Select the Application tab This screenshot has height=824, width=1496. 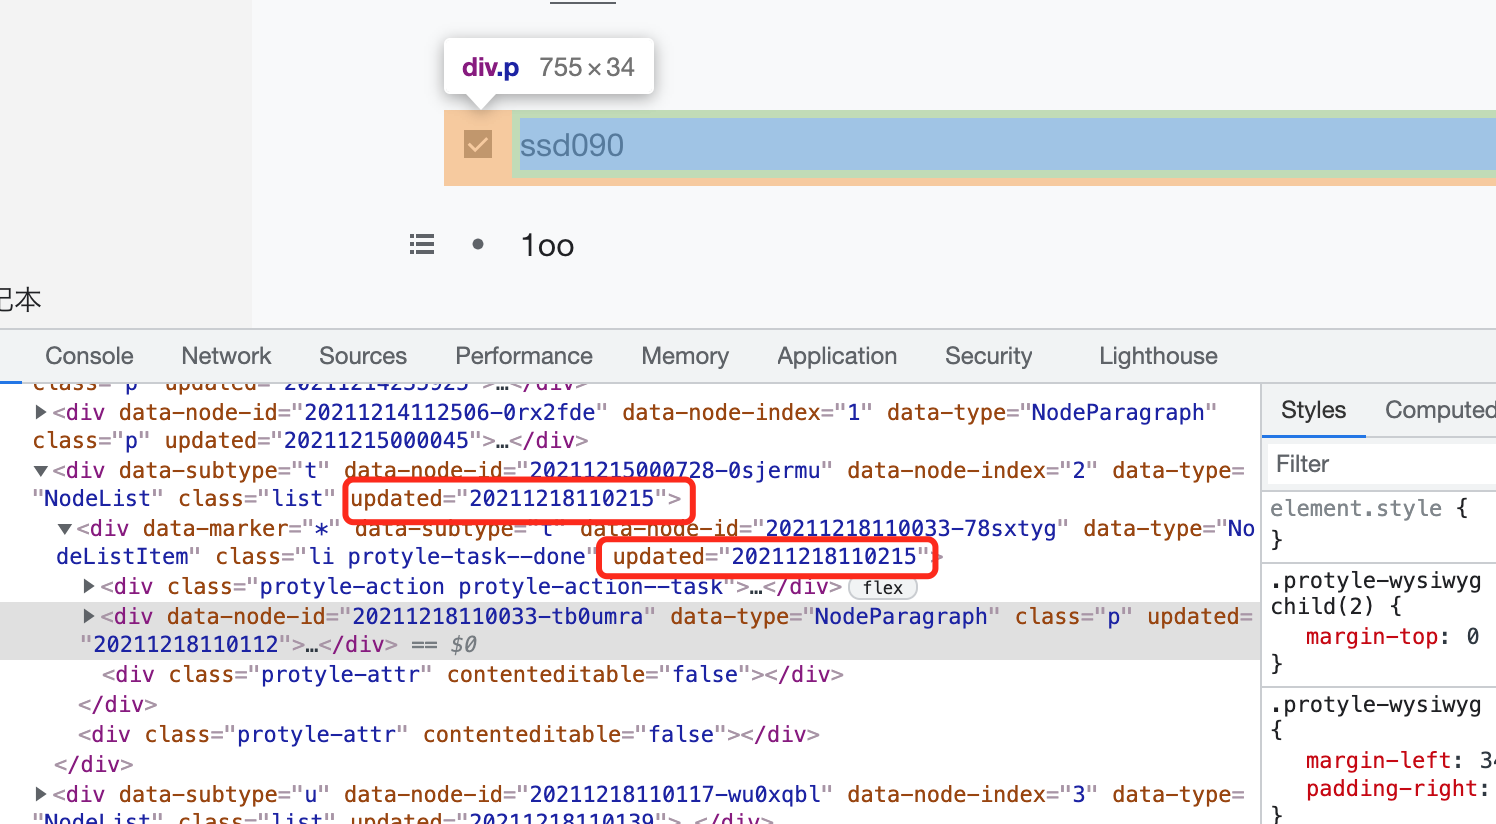tap(837, 356)
